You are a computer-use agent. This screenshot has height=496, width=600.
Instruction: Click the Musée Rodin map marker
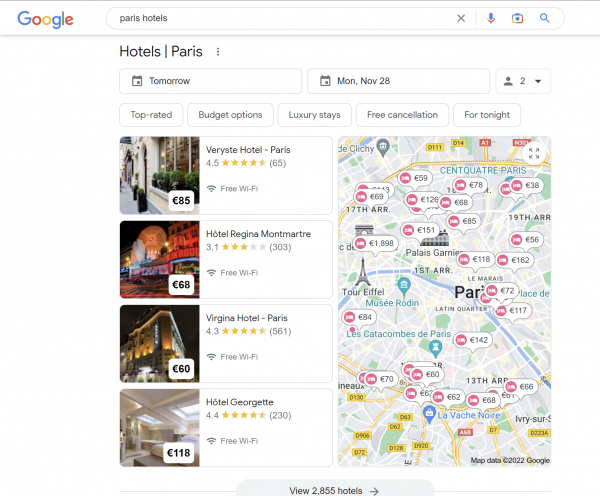(404, 286)
